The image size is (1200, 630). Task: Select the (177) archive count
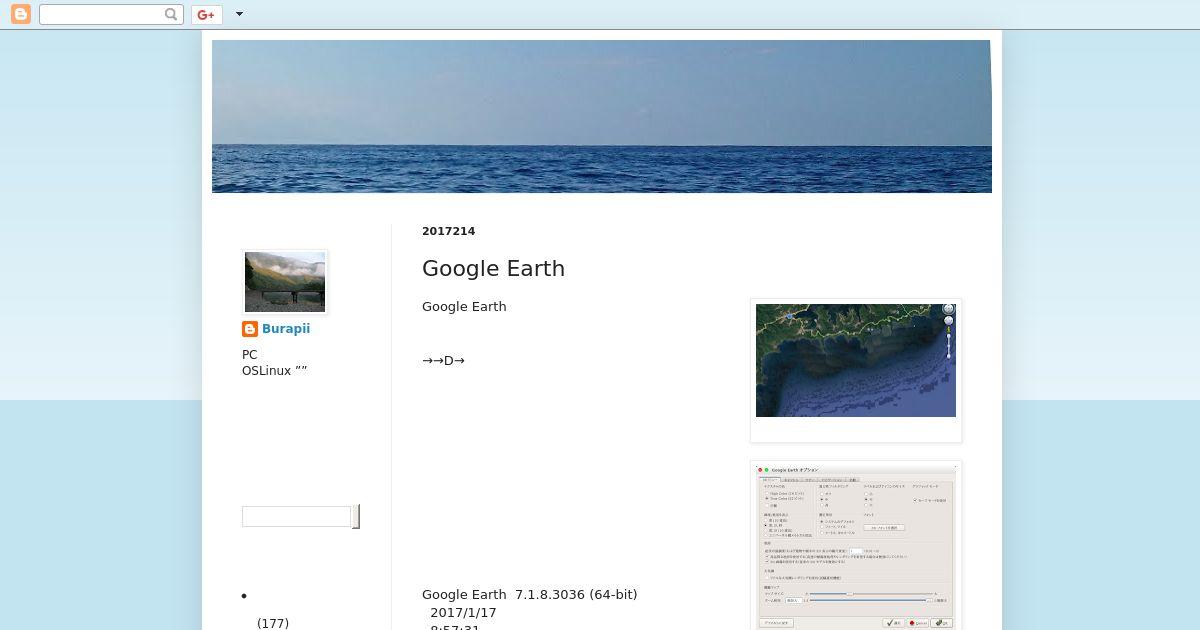(x=273, y=623)
